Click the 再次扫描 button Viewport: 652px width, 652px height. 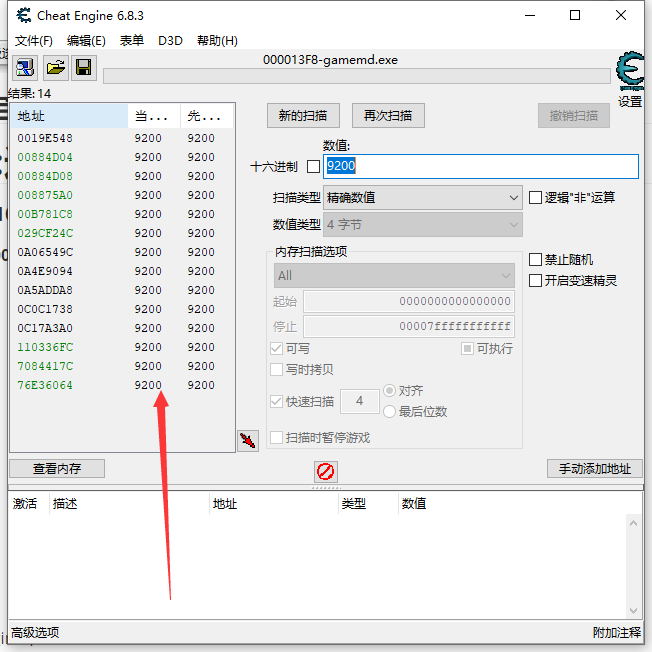[x=388, y=115]
